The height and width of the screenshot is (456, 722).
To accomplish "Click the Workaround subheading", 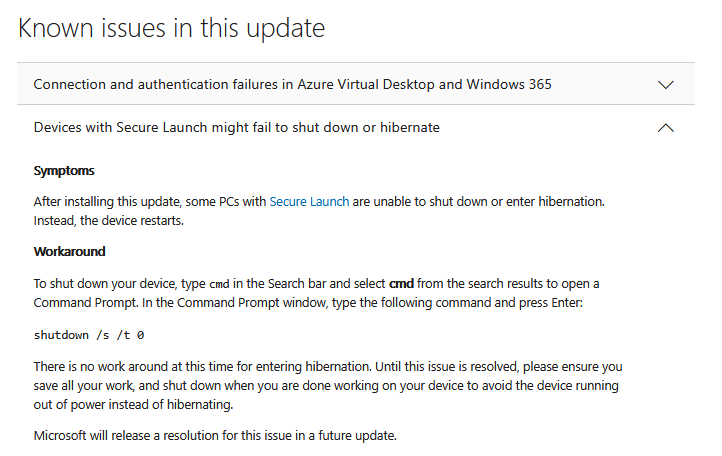I will (x=69, y=251).
